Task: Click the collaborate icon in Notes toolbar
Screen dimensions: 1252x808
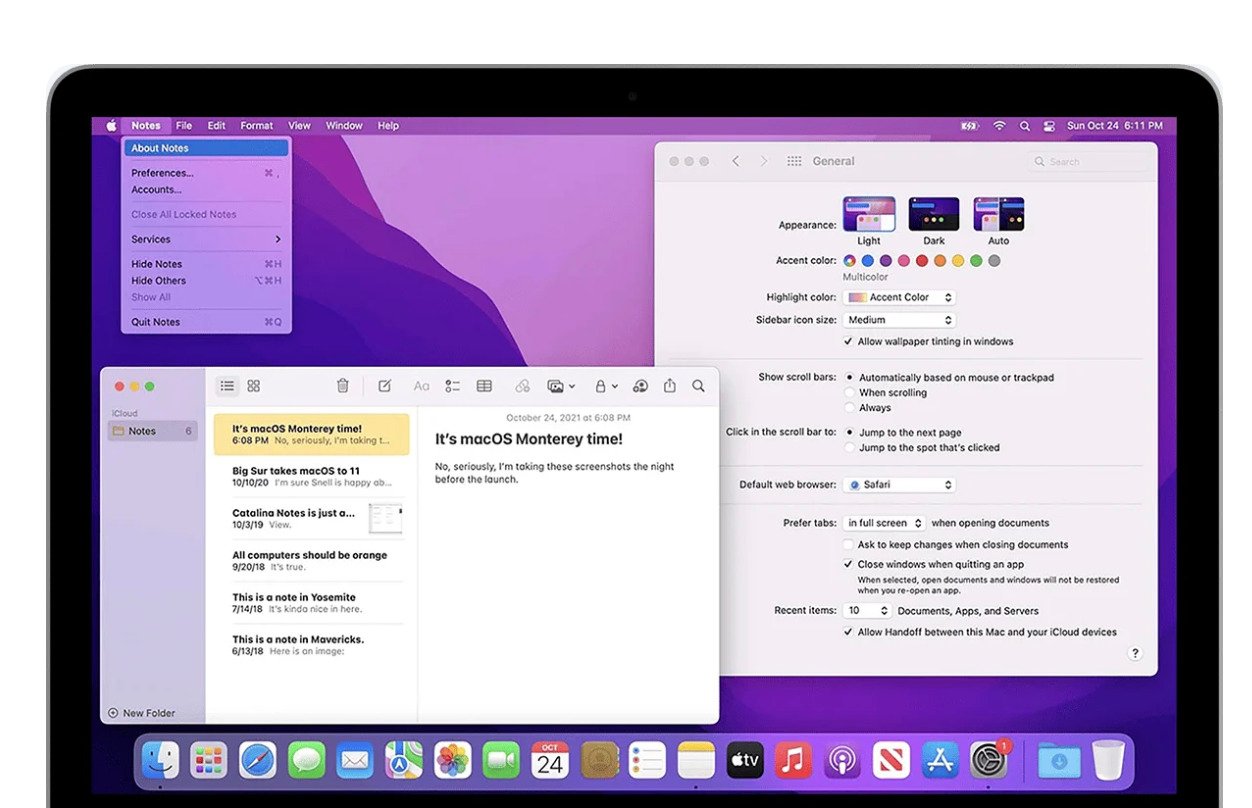Action: [x=641, y=386]
